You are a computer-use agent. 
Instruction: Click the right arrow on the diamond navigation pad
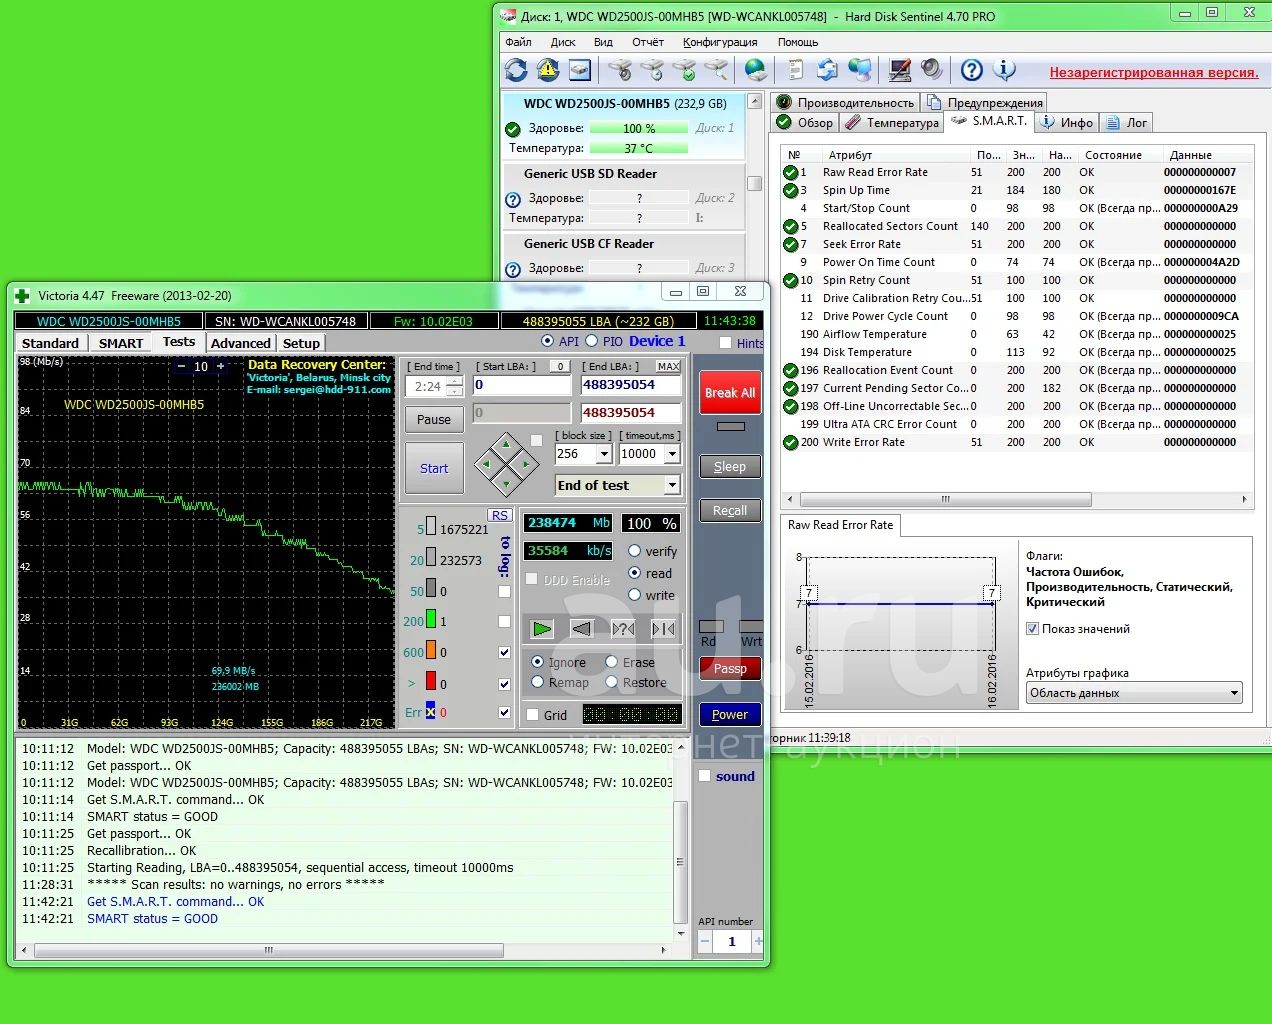click(x=525, y=464)
